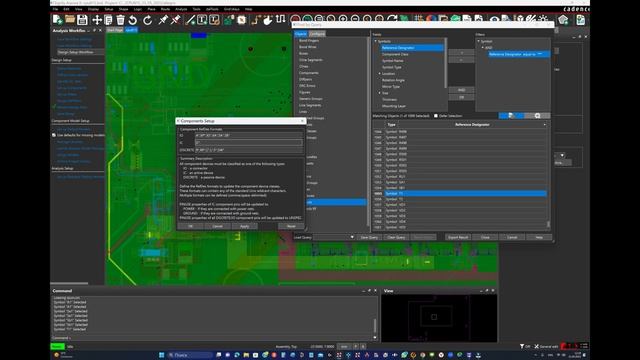Click the Save disk icon in toolbar
Screen dimensions: 640x360
tap(82, 20)
